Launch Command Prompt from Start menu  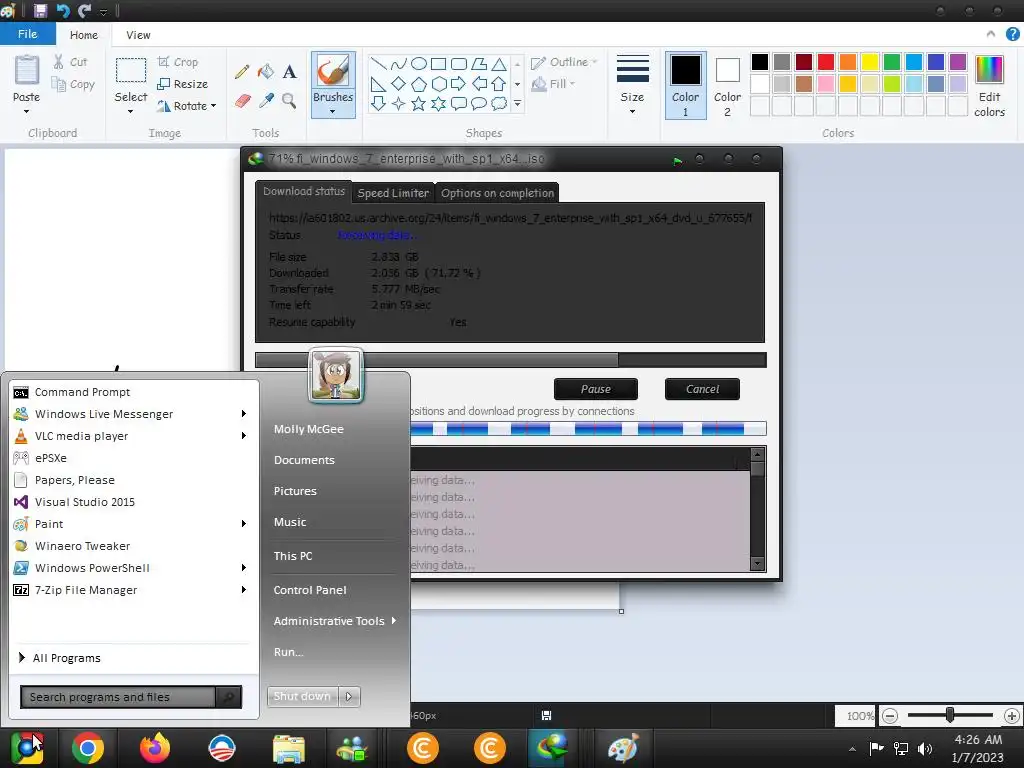(x=82, y=392)
